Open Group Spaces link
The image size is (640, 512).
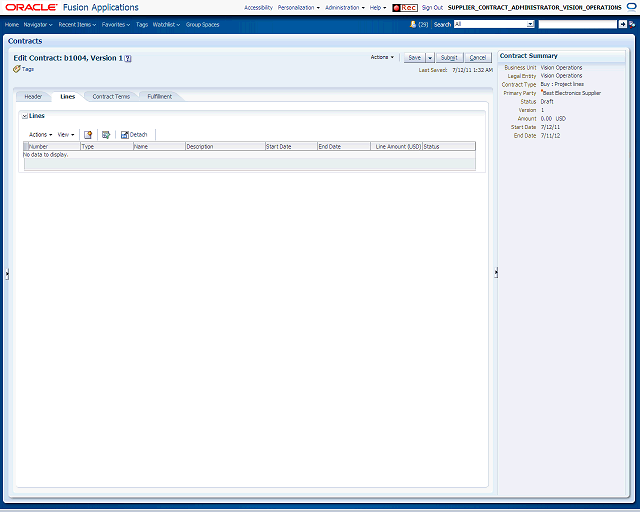(x=202, y=24)
